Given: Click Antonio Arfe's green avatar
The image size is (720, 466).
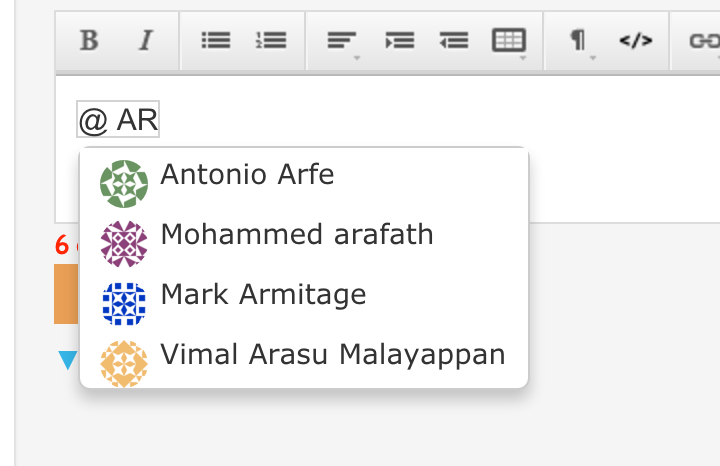Looking at the screenshot, I should coord(124,183).
